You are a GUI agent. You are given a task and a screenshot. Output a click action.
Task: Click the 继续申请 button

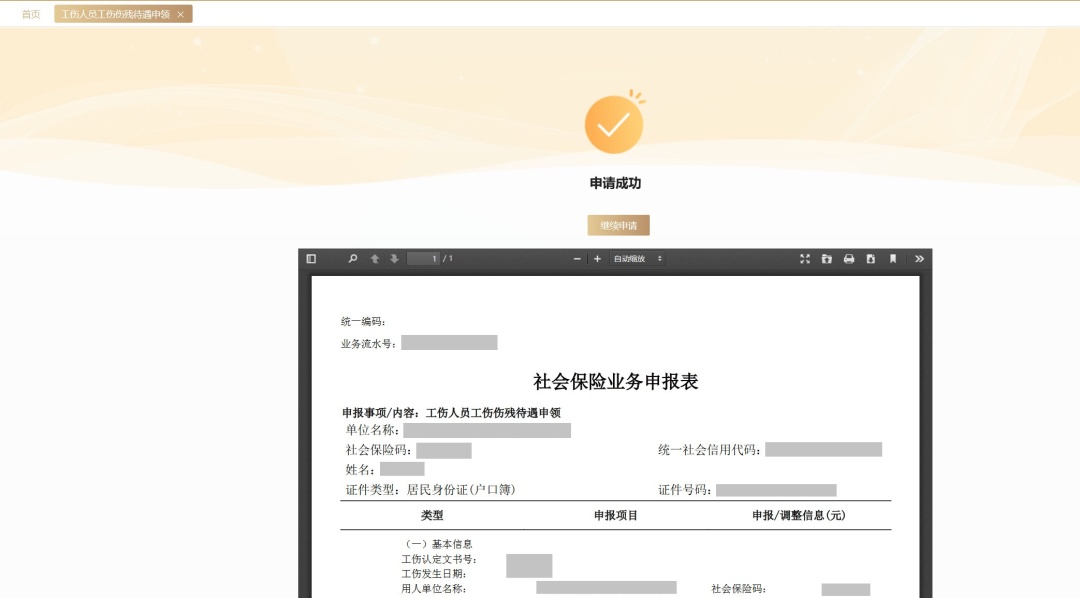tap(618, 226)
